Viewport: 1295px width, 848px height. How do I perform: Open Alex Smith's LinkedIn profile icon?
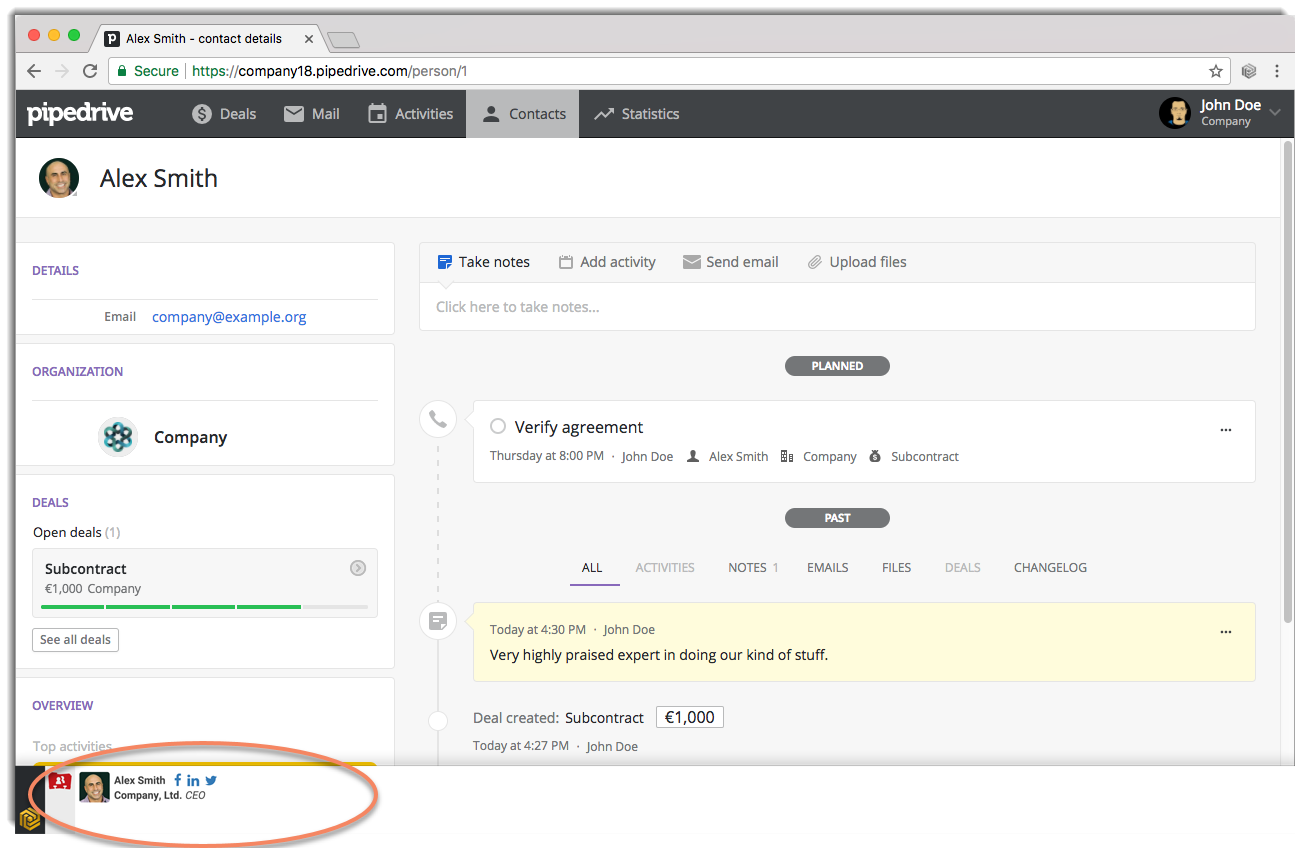tap(193, 780)
